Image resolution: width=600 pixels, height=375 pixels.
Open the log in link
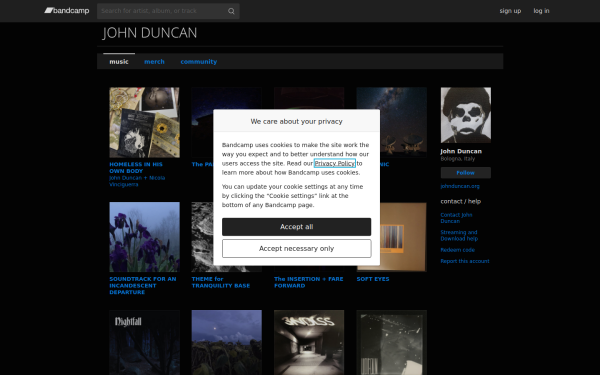[541, 11]
